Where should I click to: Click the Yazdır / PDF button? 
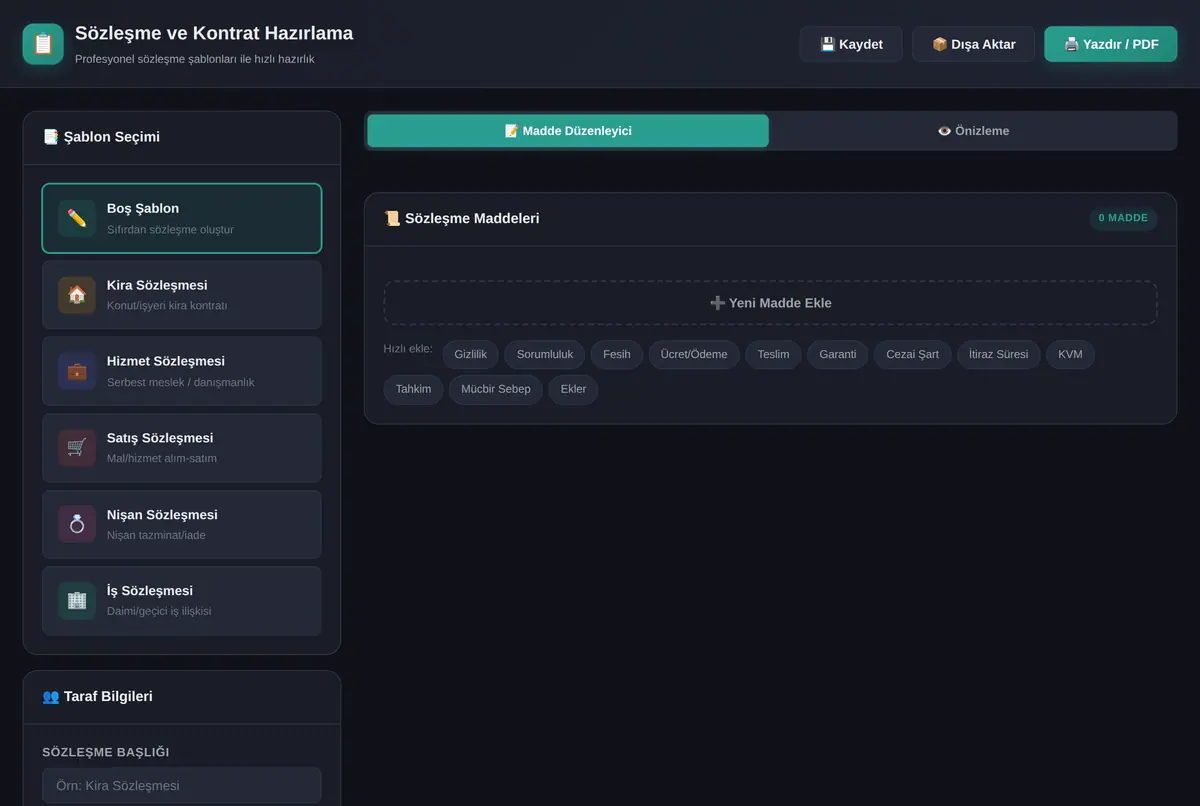click(x=1111, y=44)
